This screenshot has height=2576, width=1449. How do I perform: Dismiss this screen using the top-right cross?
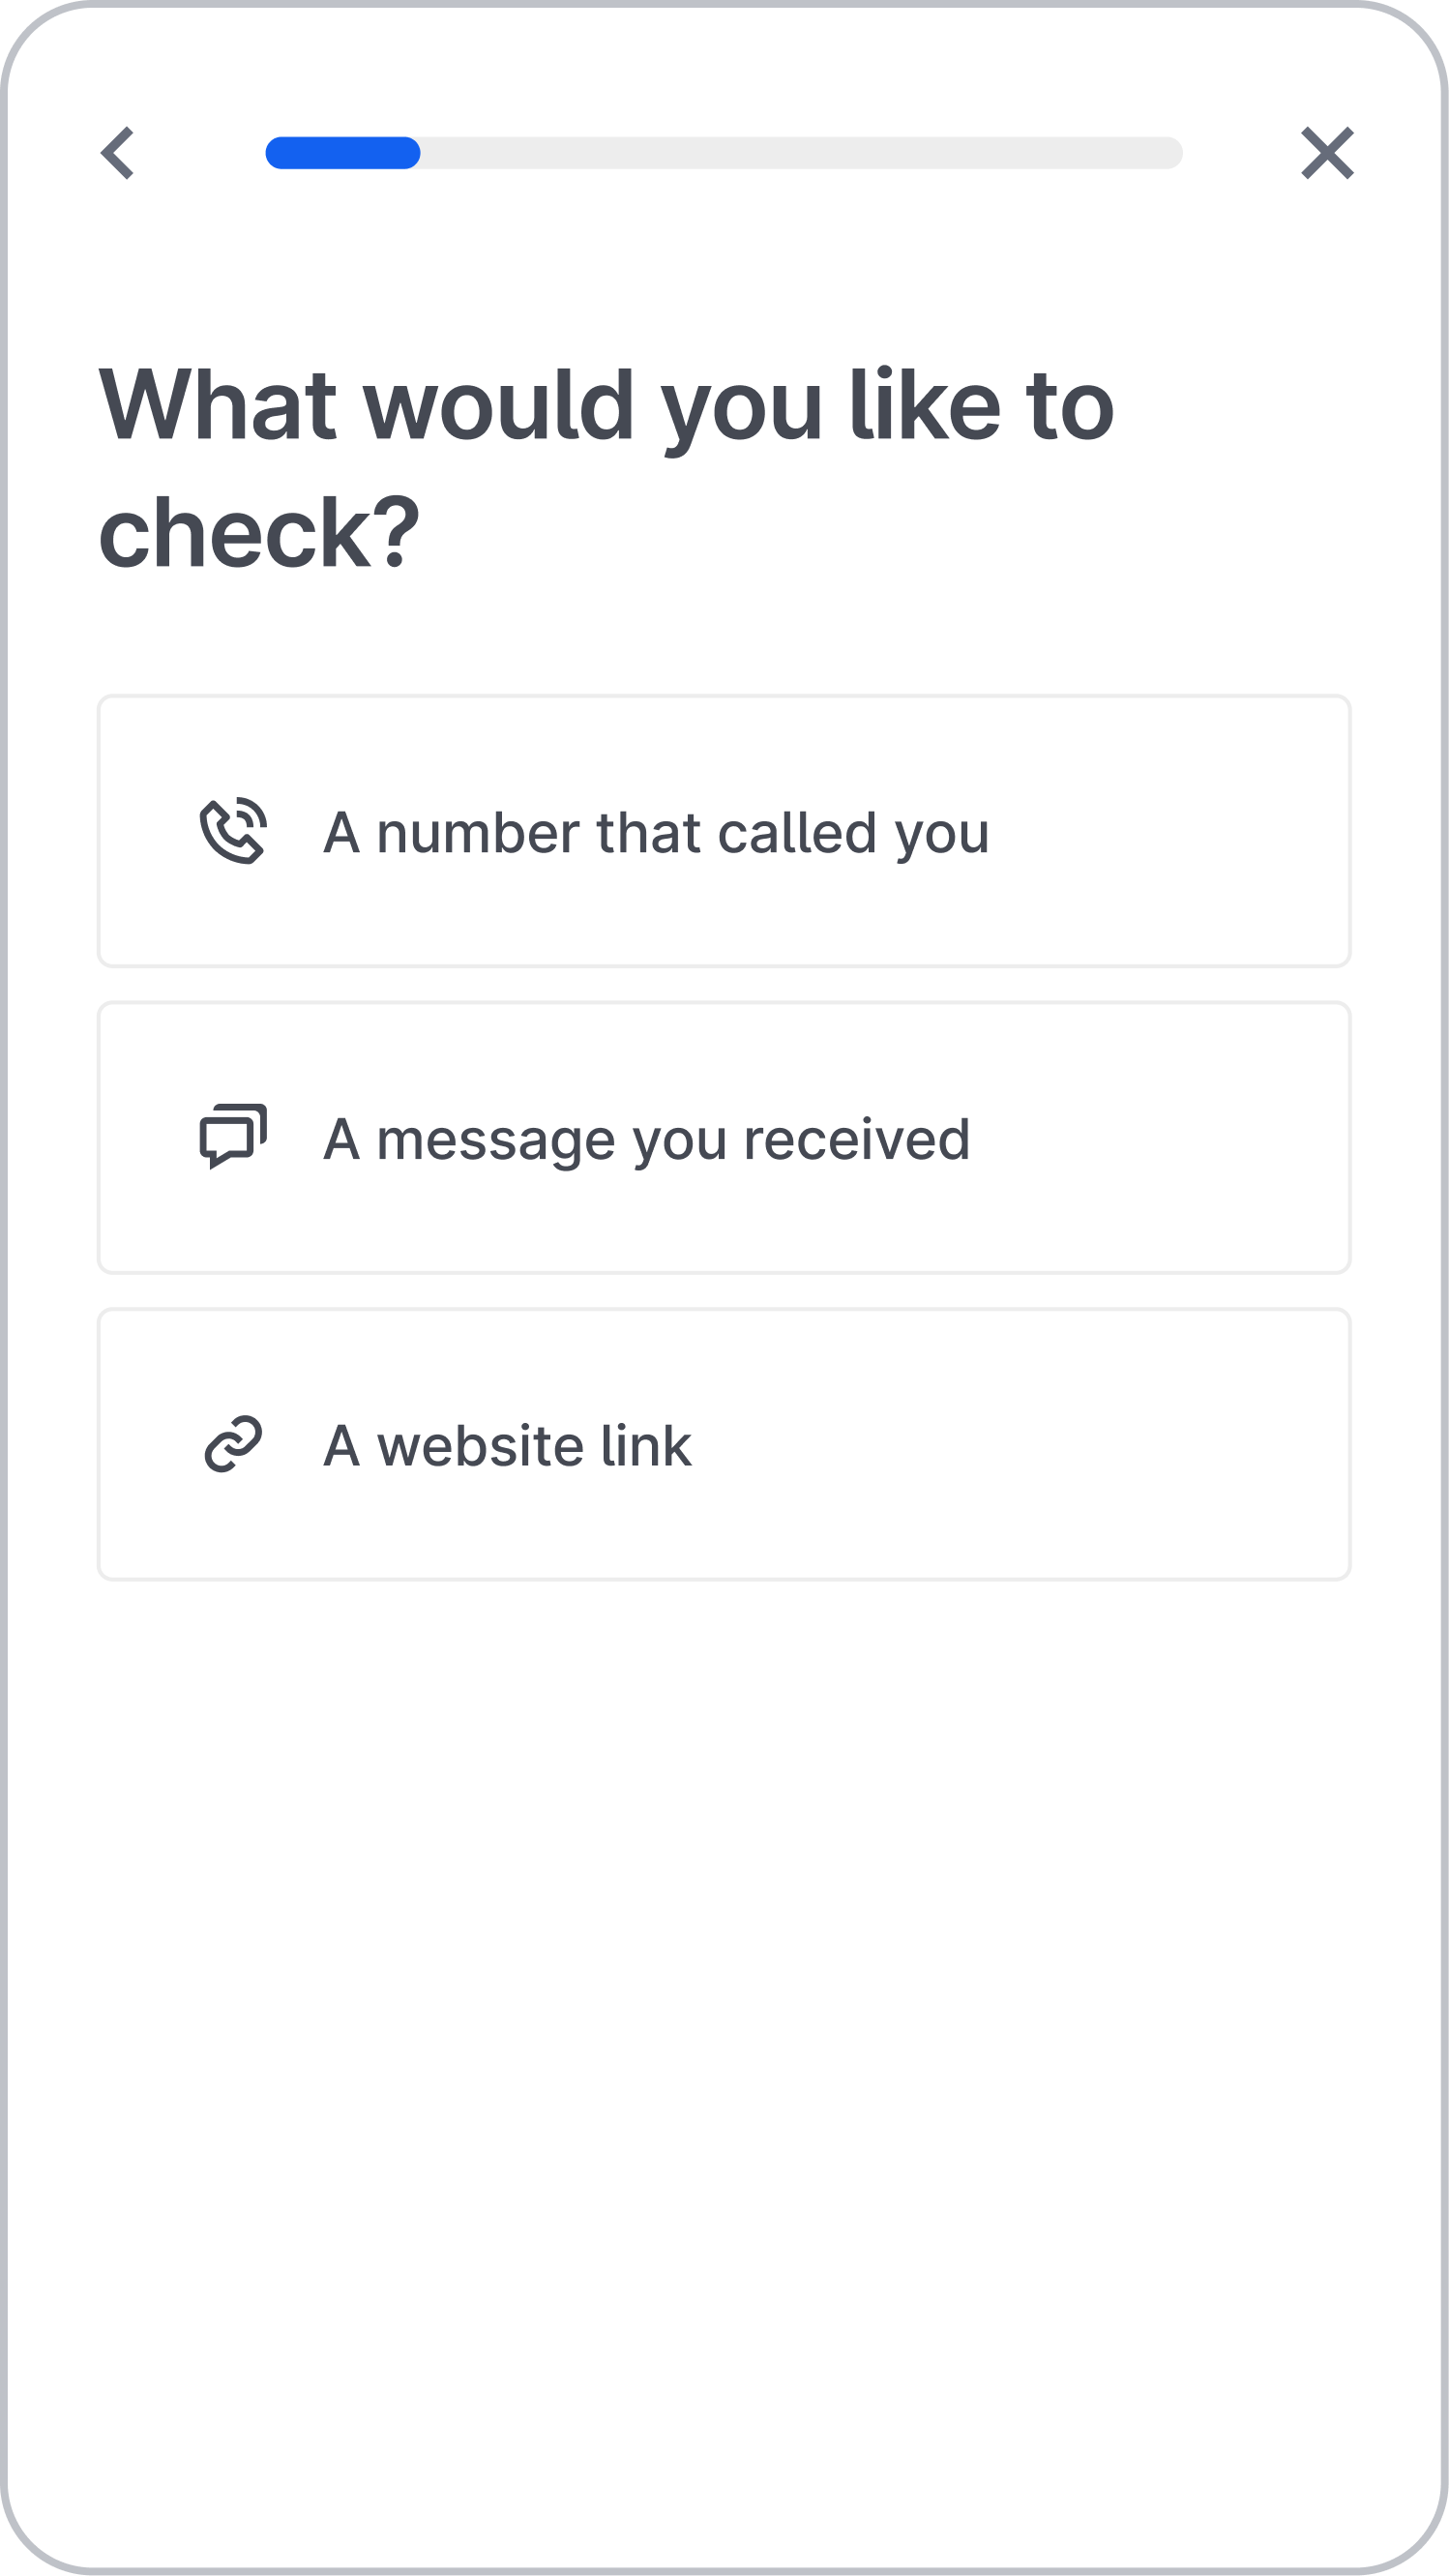(x=1327, y=153)
